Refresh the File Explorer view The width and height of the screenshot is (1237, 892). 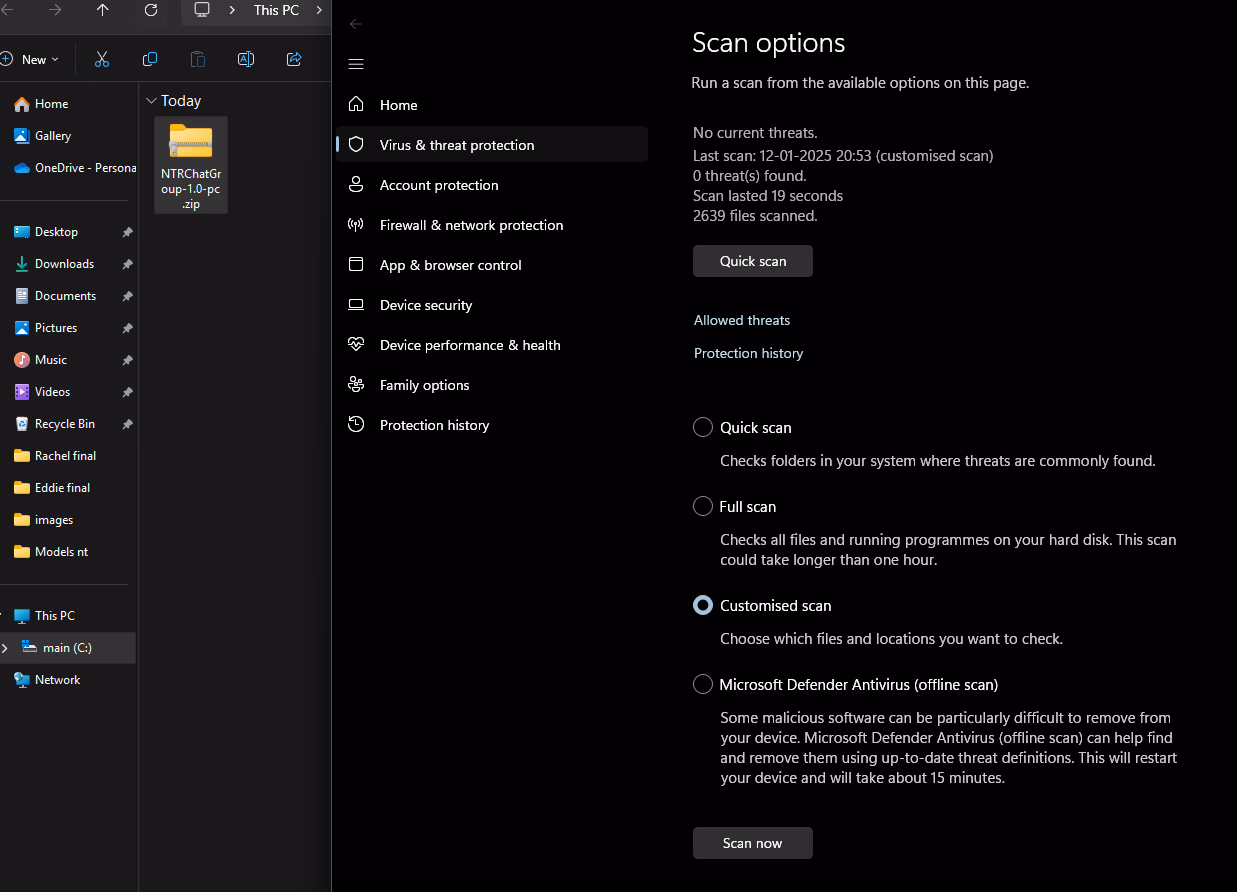151,10
